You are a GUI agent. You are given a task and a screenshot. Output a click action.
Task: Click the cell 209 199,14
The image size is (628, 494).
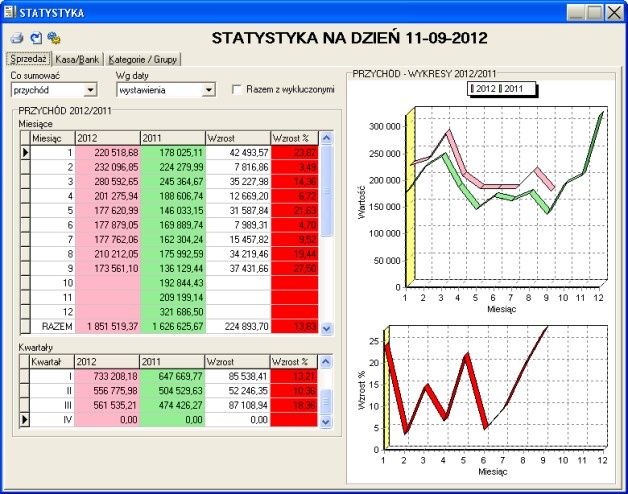click(173, 297)
